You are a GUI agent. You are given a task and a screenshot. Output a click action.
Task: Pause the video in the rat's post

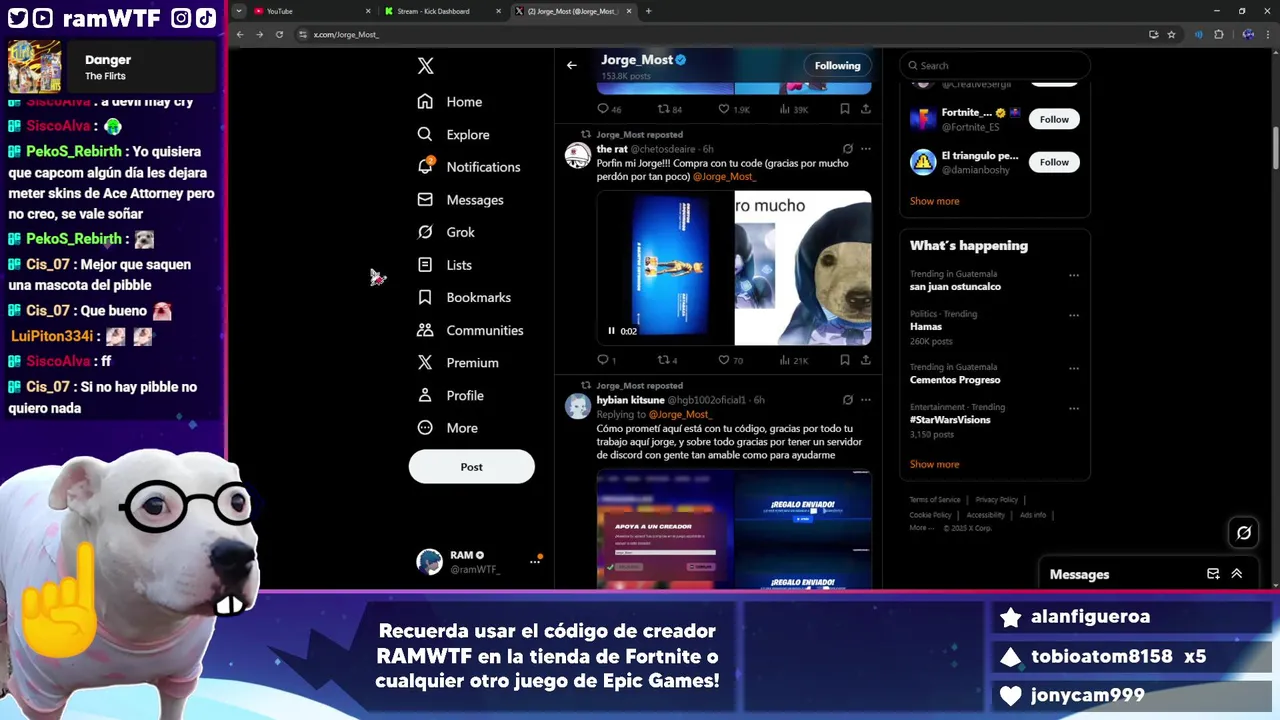[x=611, y=331]
